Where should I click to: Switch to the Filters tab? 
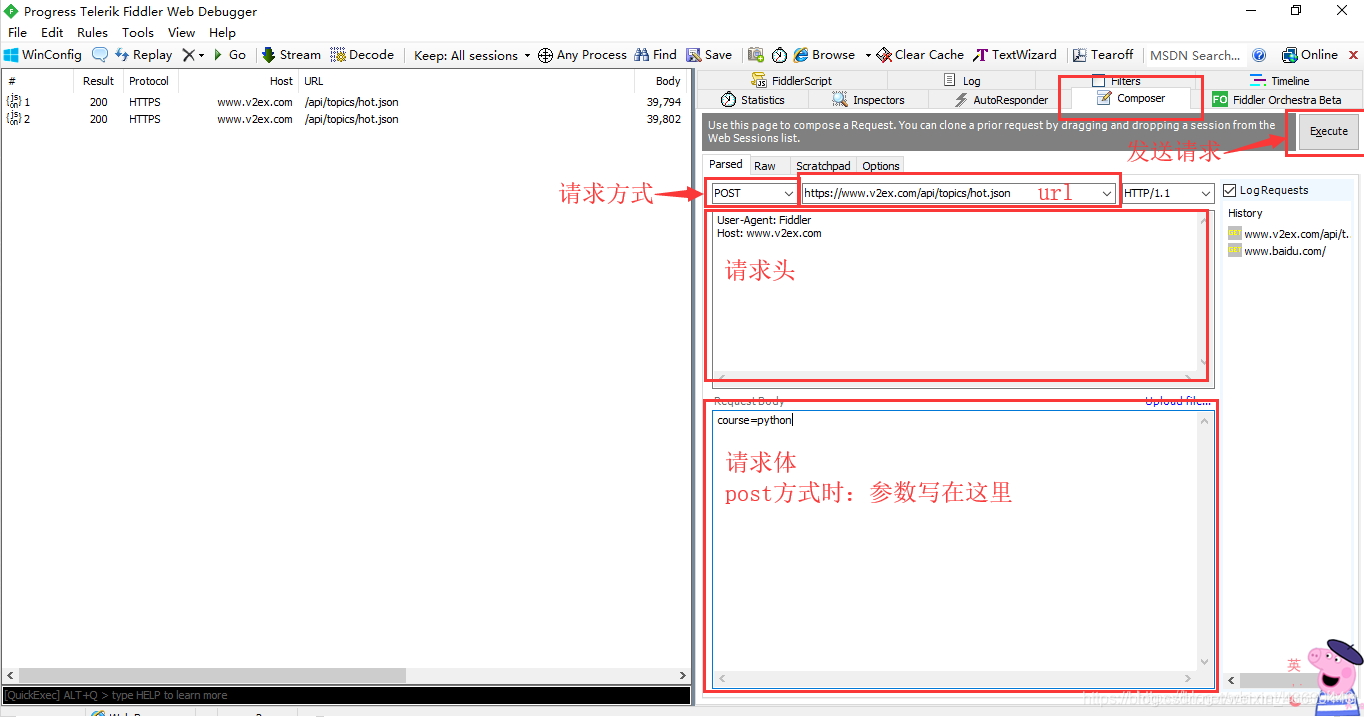tap(1115, 81)
